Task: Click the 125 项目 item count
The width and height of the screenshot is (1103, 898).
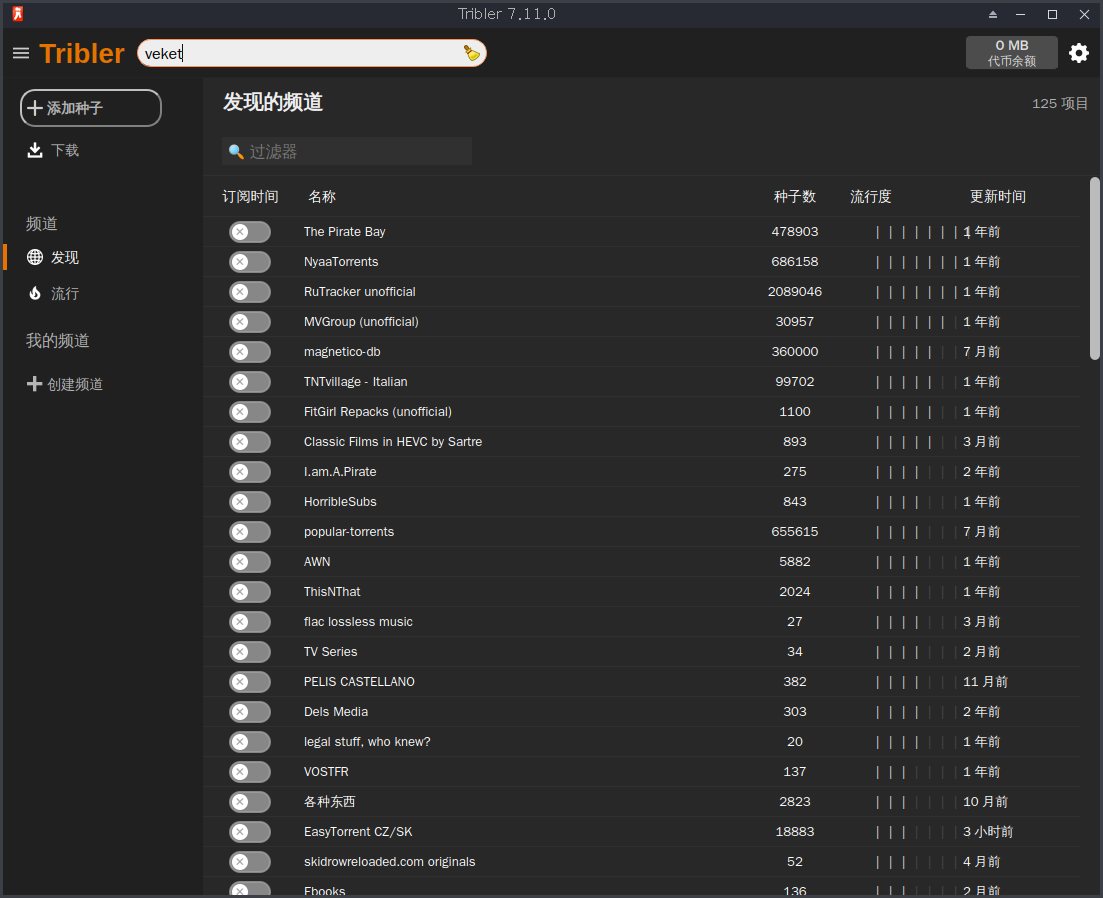Action: click(1059, 103)
